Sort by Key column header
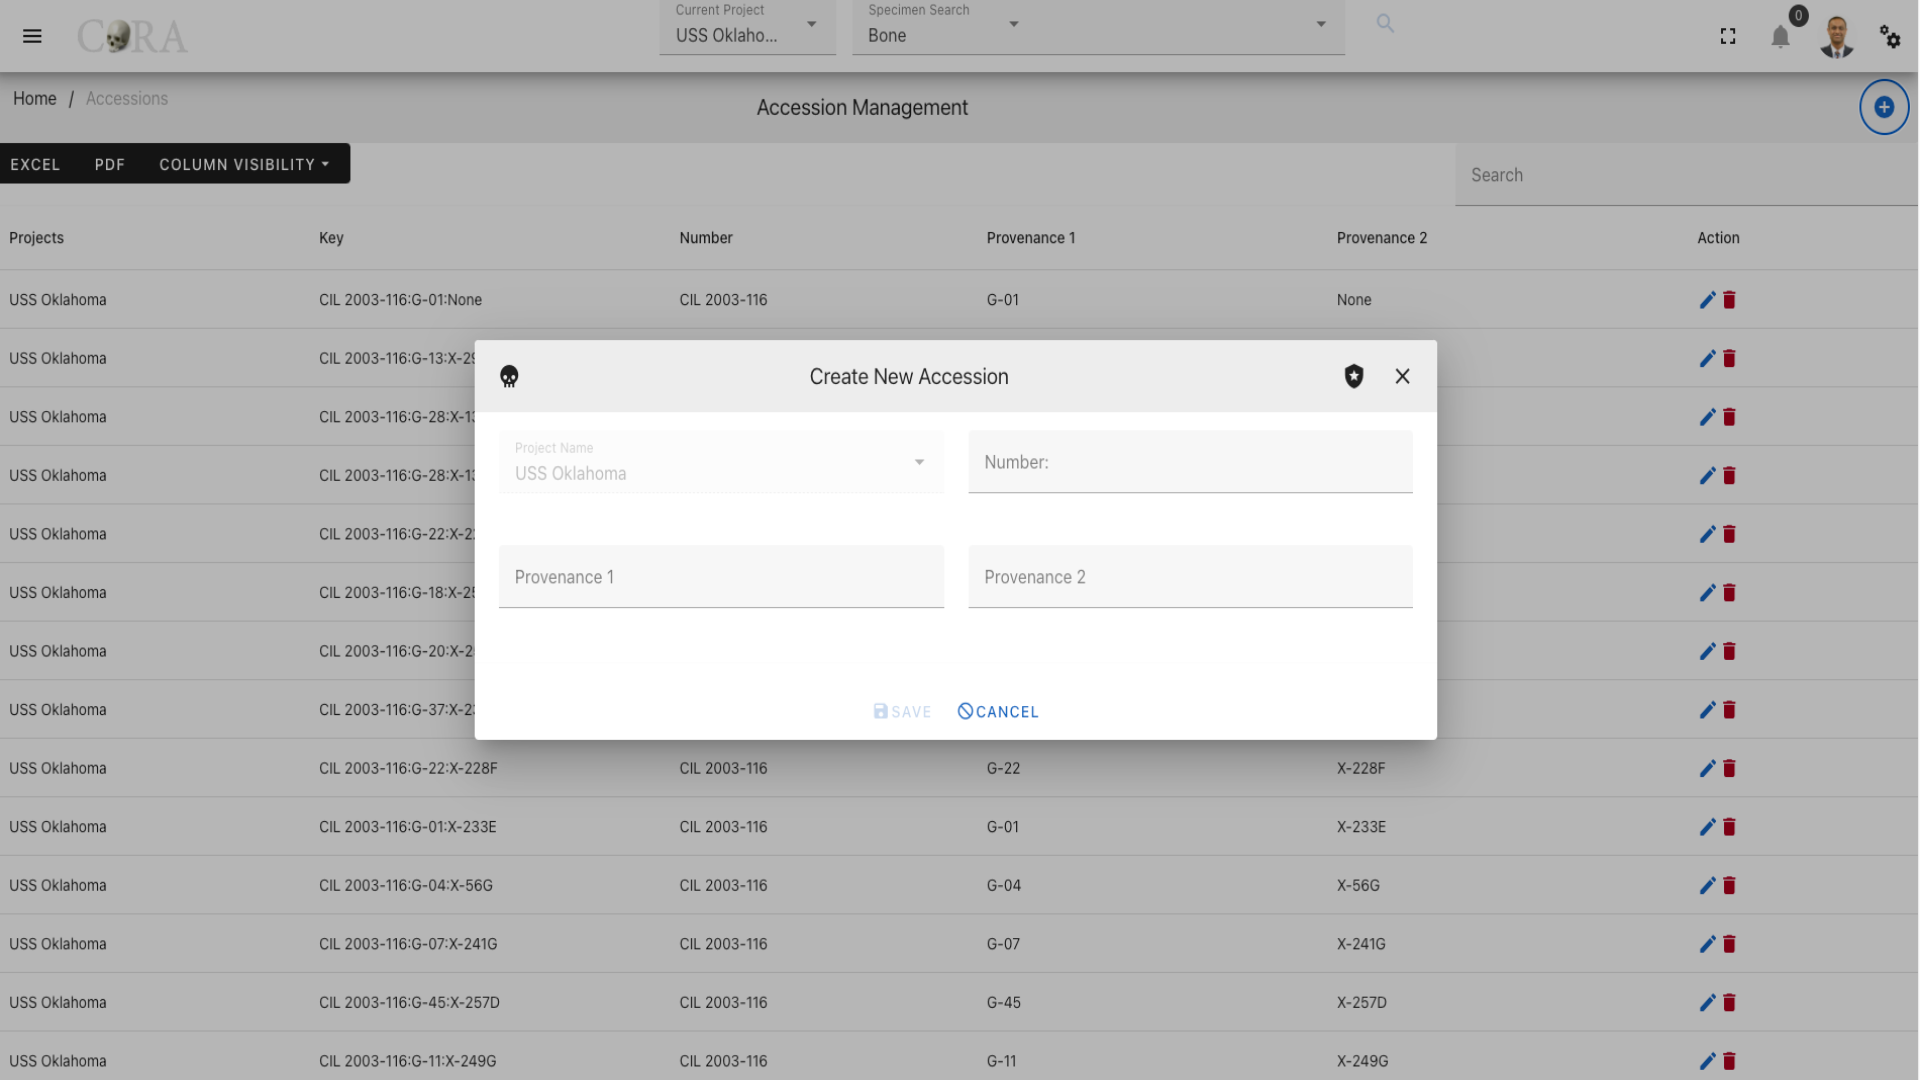The image size is (1920, 1080). click(x=331, y=238)
